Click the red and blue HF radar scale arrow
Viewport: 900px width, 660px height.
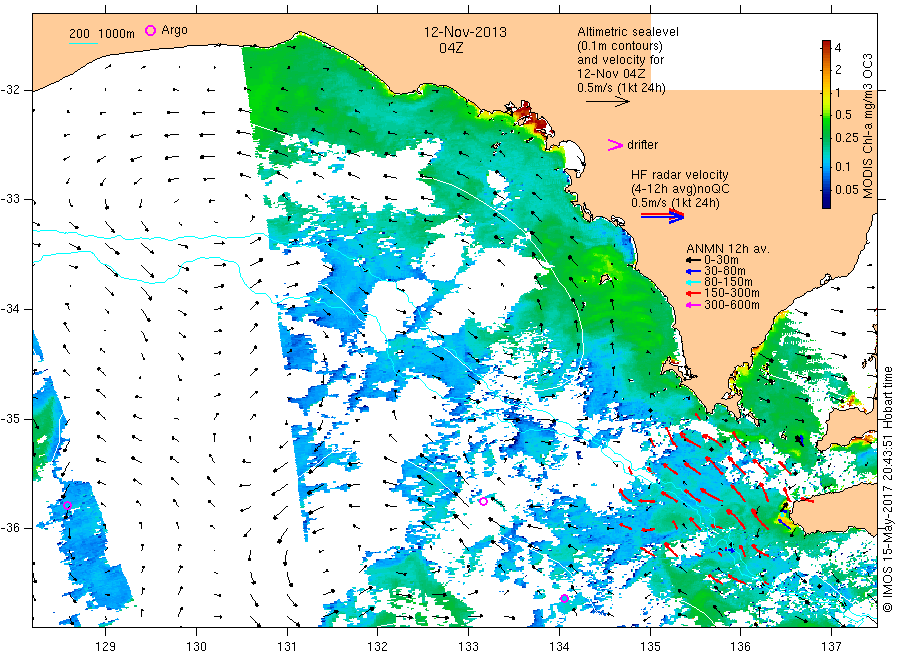click(x=662, y=216)
